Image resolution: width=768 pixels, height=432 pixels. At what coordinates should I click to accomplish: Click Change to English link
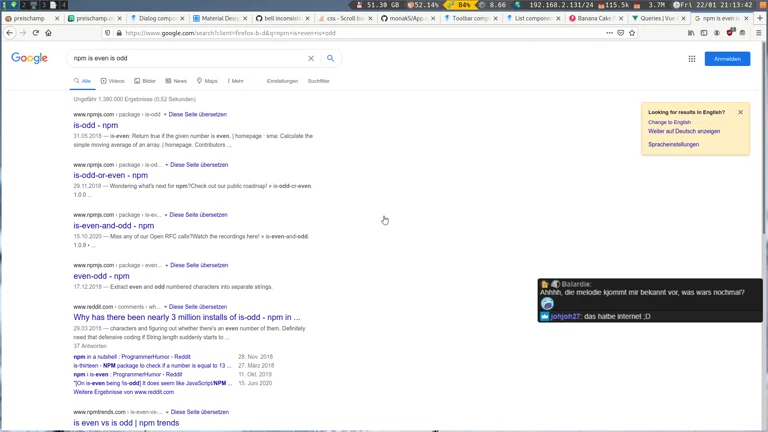pos(669,122)
